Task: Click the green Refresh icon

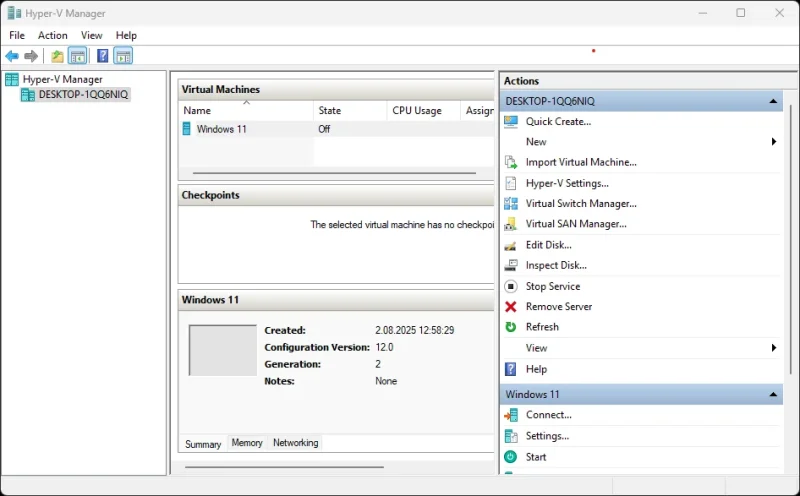Action: pyautogui.click(x=511, y=327)
